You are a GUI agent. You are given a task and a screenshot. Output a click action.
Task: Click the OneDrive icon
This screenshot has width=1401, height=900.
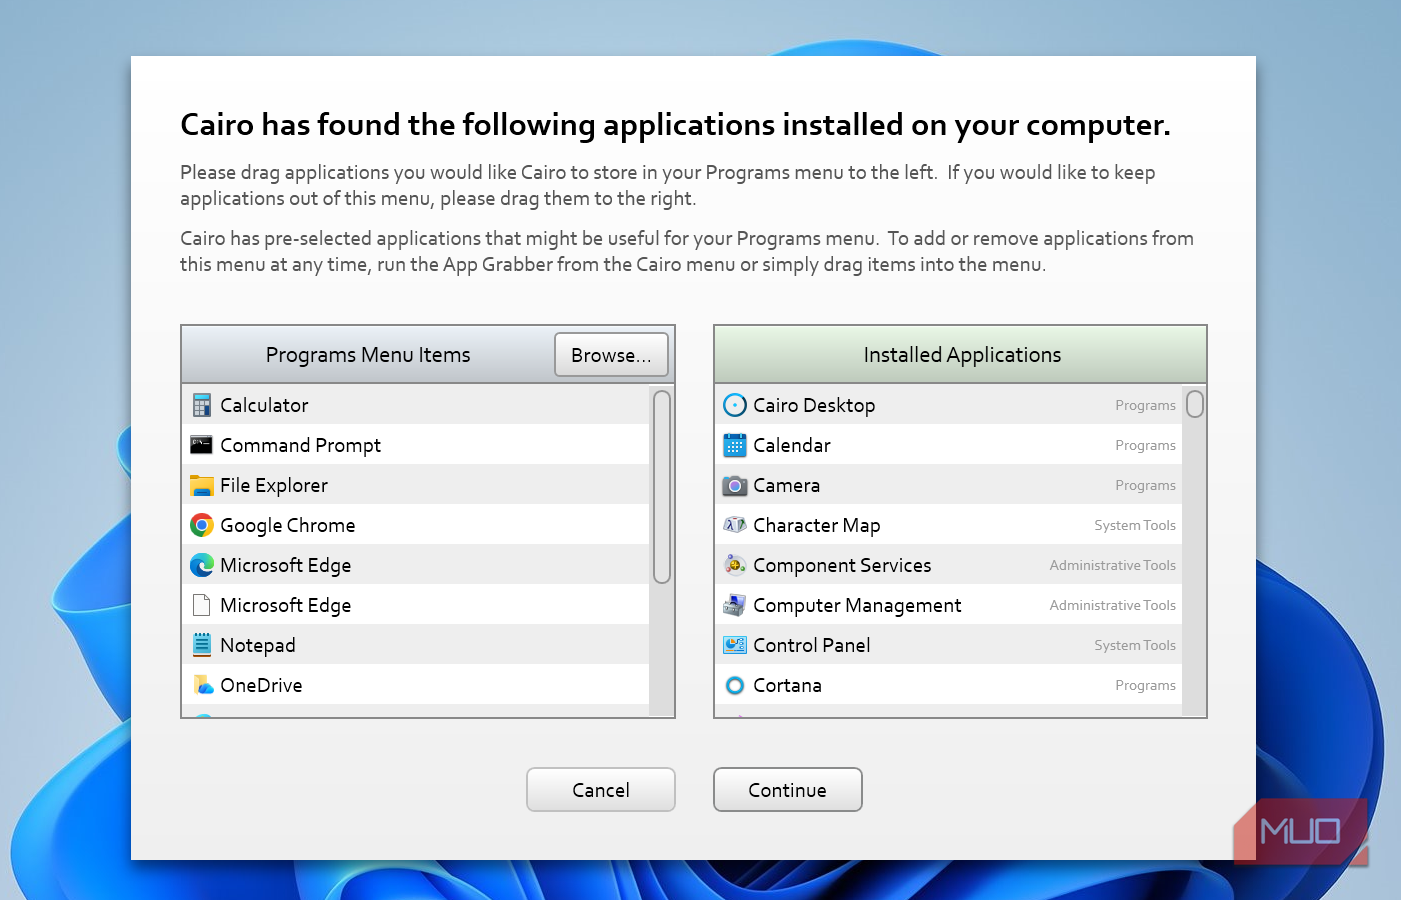(202, 685)
